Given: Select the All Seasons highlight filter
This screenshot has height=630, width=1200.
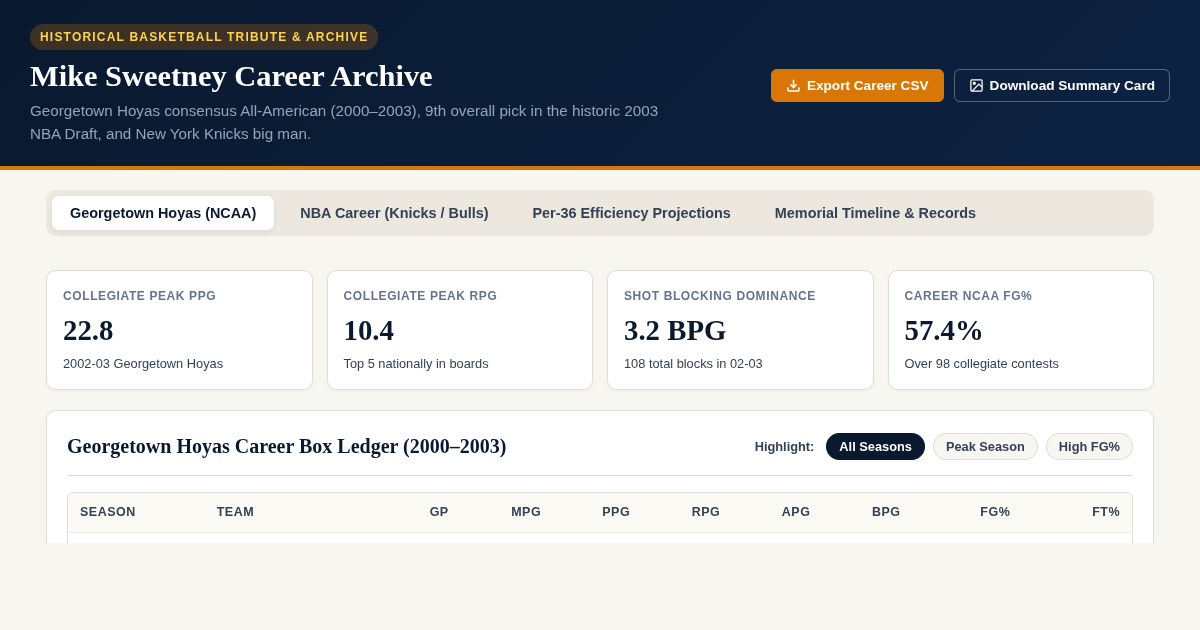Looking at the screenshot, I should (875, 447).
